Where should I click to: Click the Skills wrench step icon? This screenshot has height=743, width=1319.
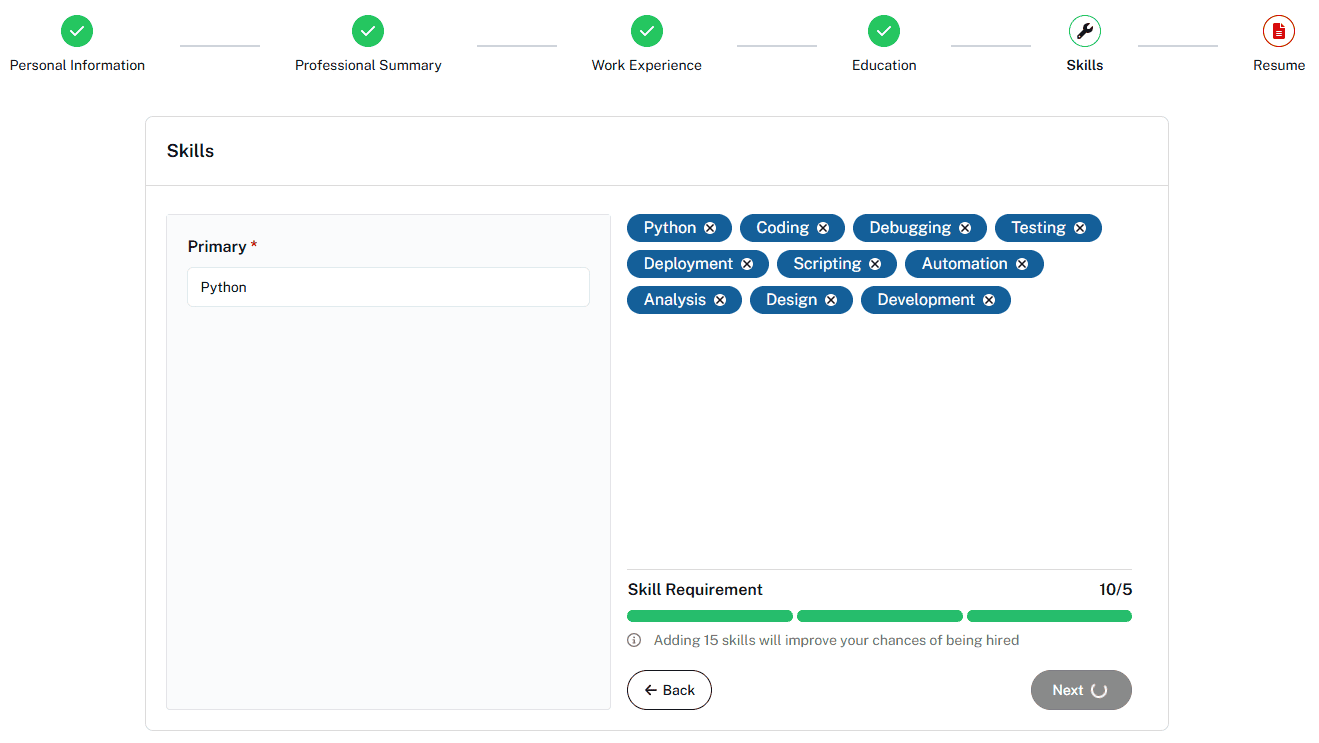click(x=1084, y=31)
